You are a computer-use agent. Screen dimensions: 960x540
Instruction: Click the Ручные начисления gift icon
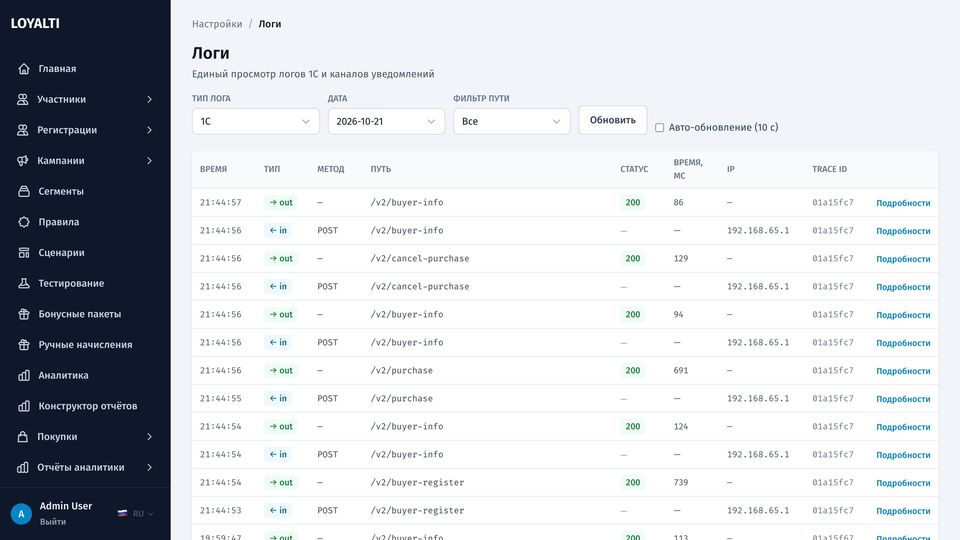click(x=24, y=344)
